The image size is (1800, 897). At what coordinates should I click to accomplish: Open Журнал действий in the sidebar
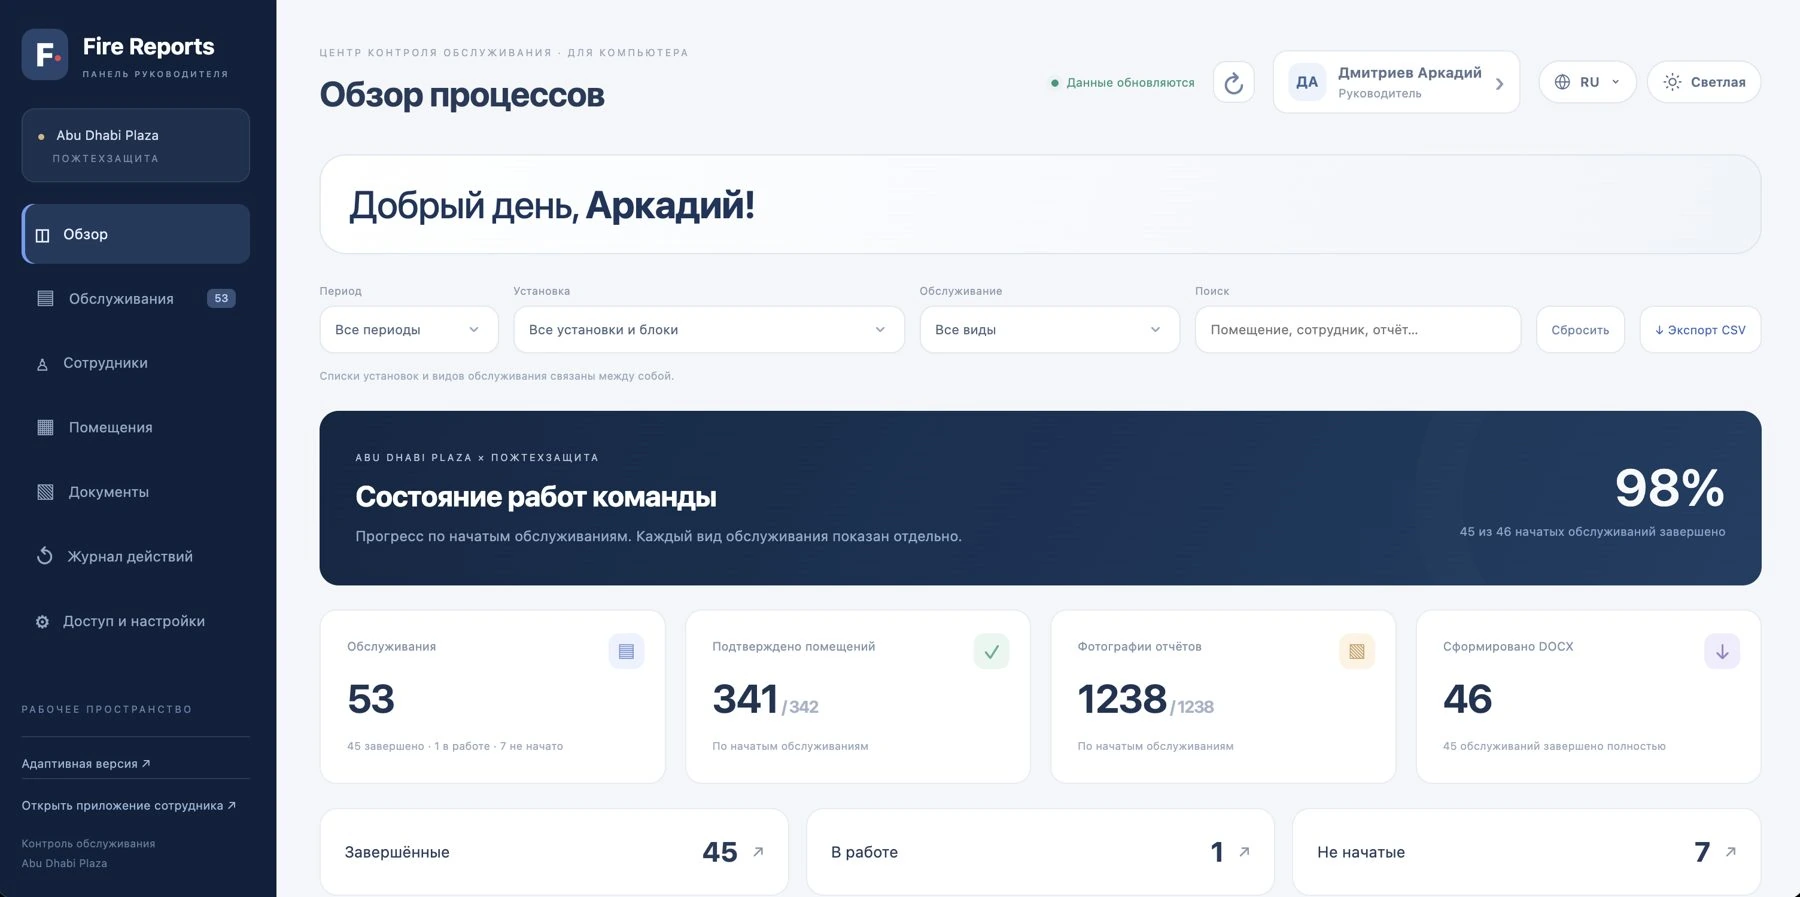136,556
